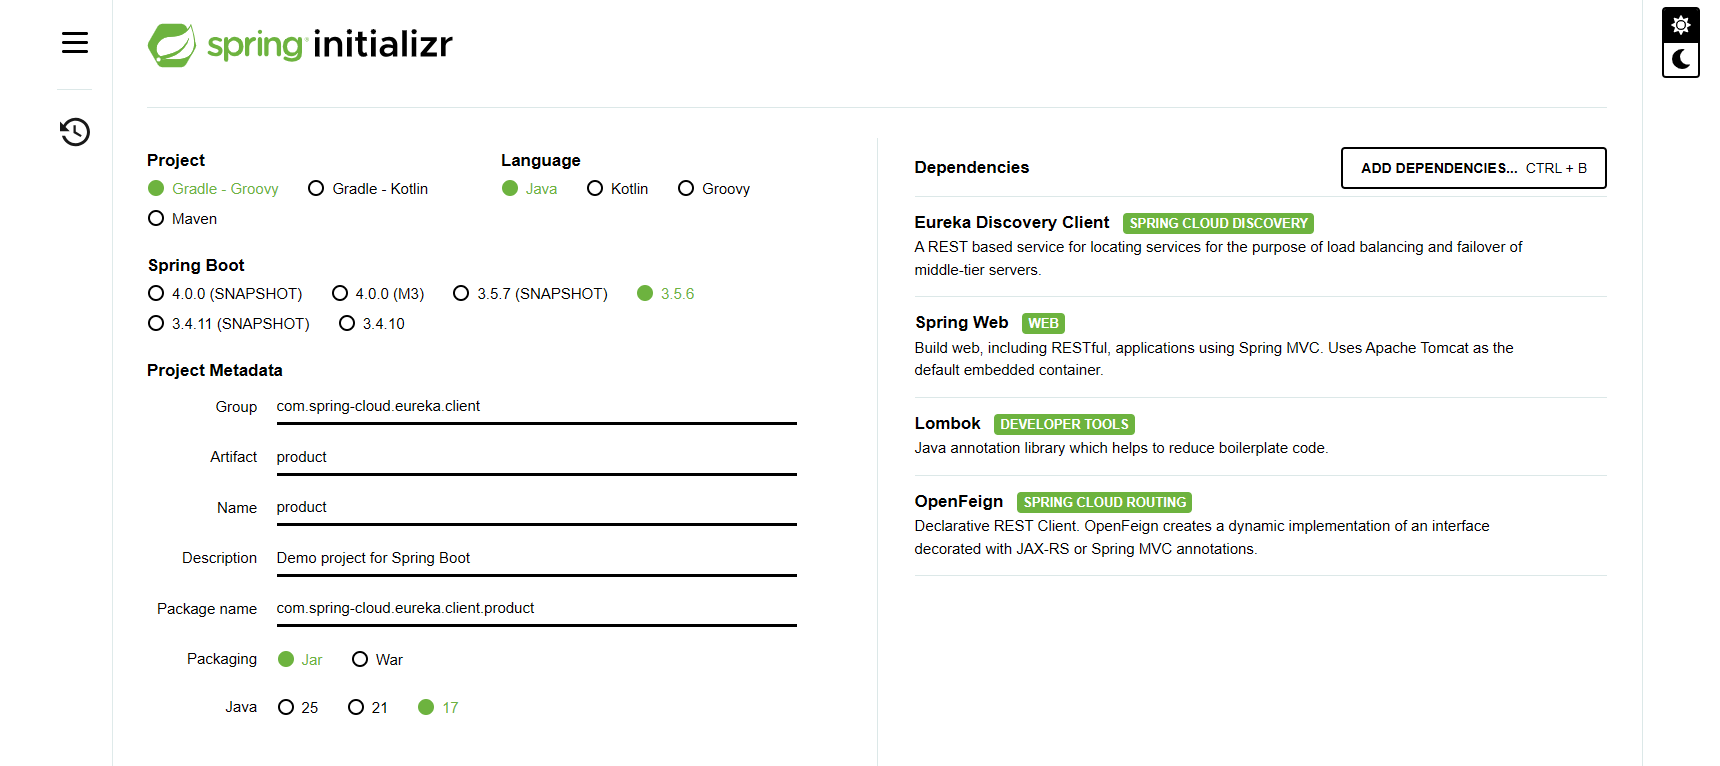Screen dimensions: 1720x766
Task: Select Java version 21
Action: [368, 708]
